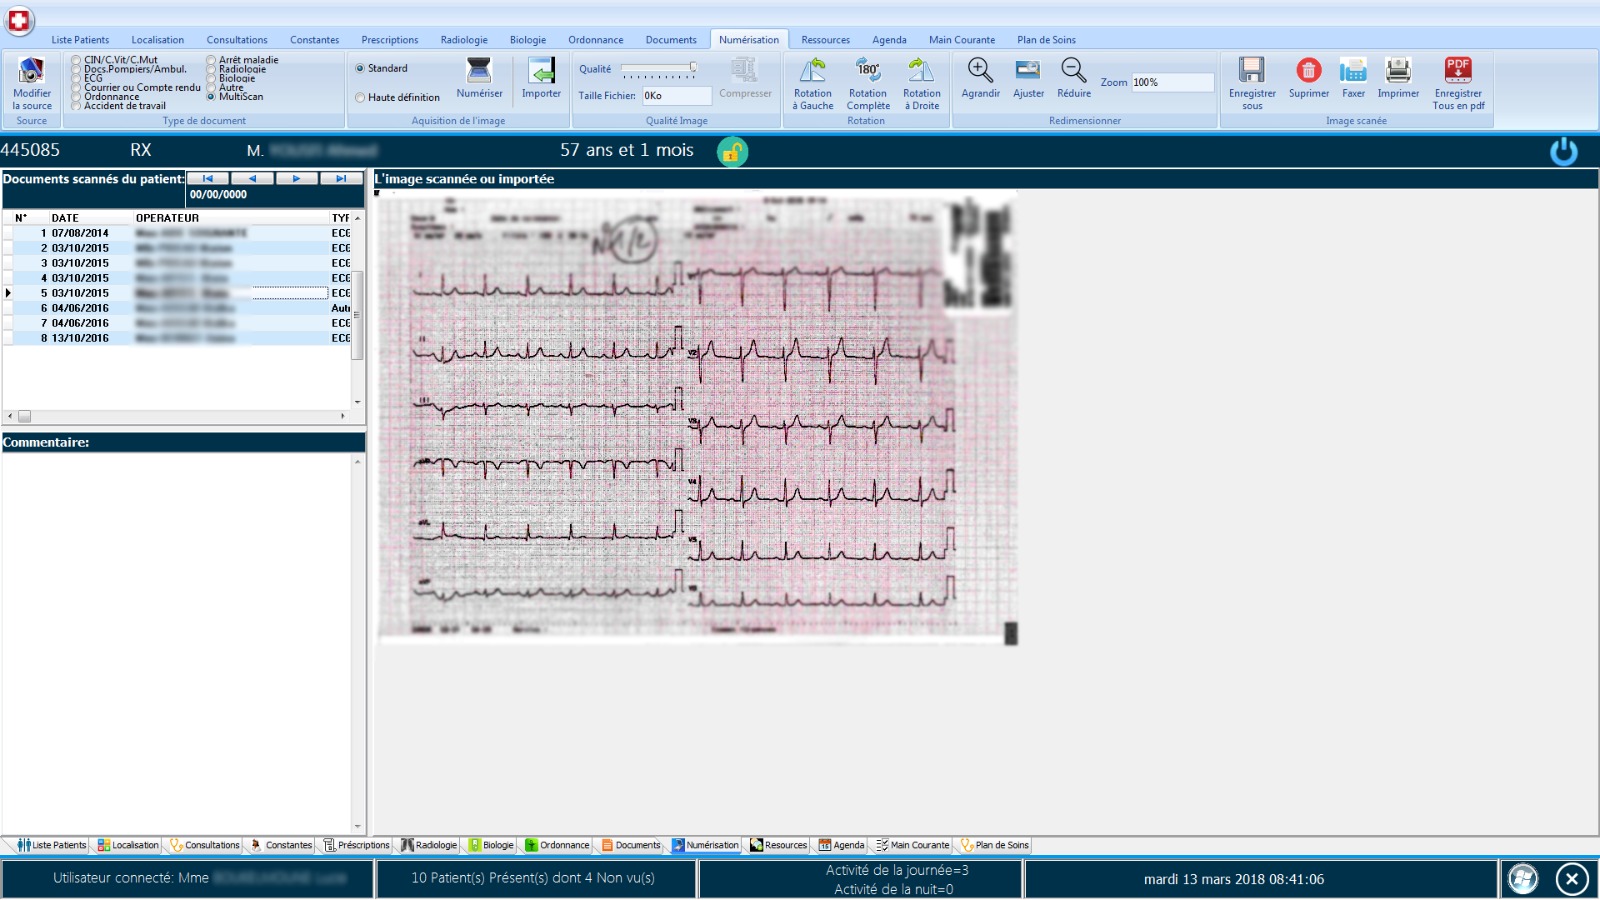
Task: Open Constantes in bottom tab bar
Action: 281,846
